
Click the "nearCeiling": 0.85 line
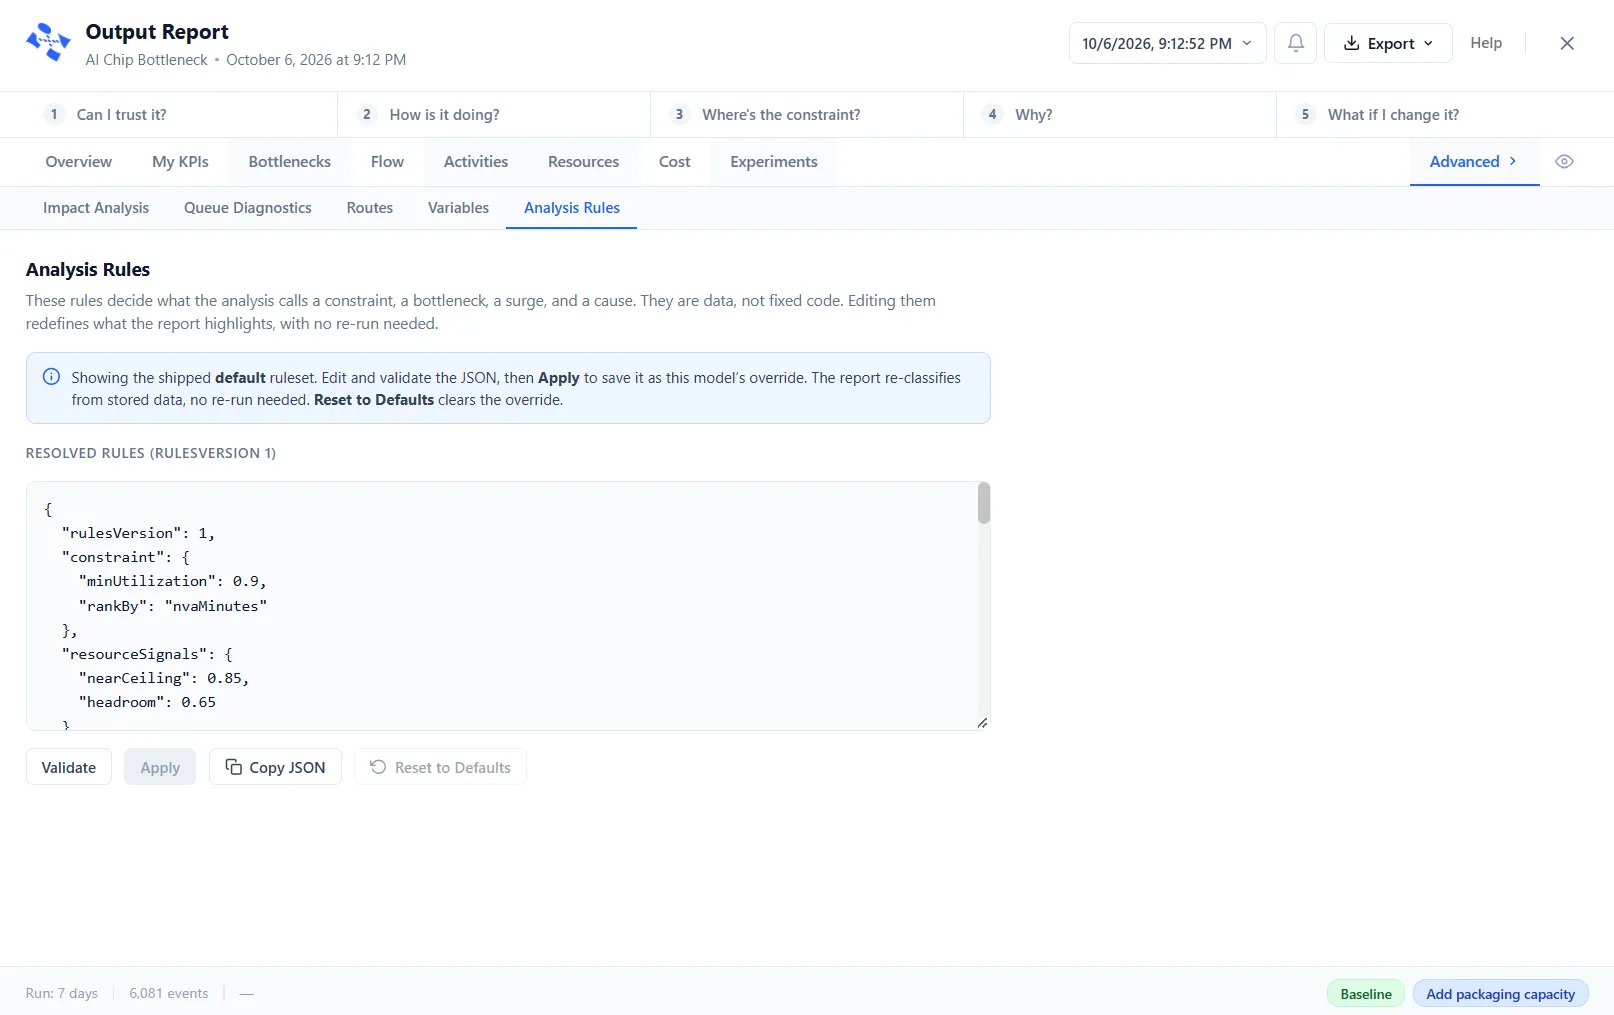point(163,678)
